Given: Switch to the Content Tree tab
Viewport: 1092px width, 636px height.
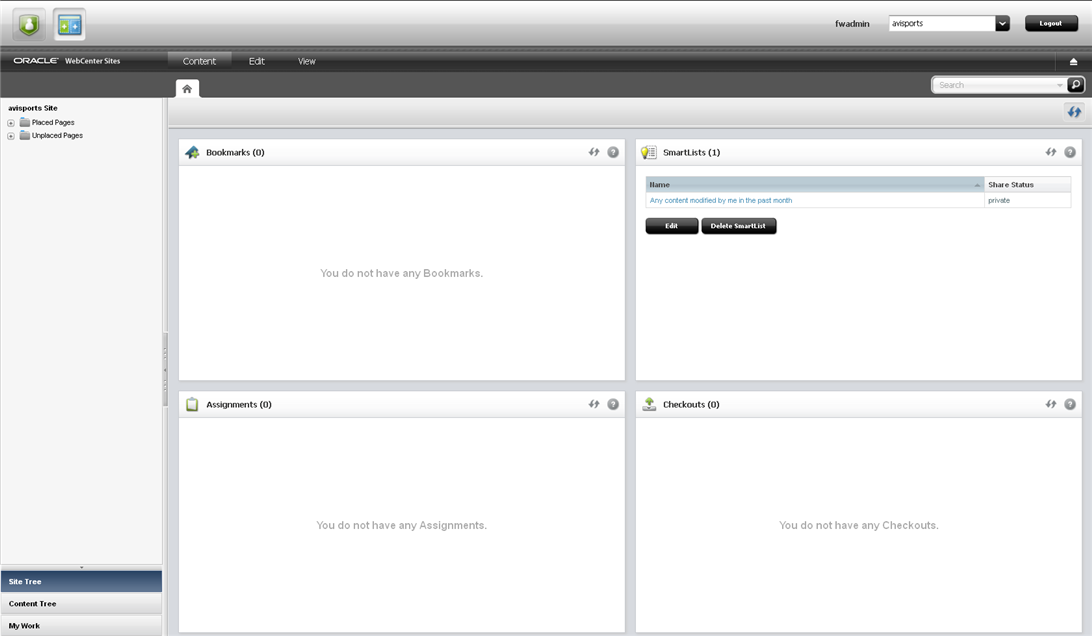Looking at the screenshot, I should [x=81, y=603].
